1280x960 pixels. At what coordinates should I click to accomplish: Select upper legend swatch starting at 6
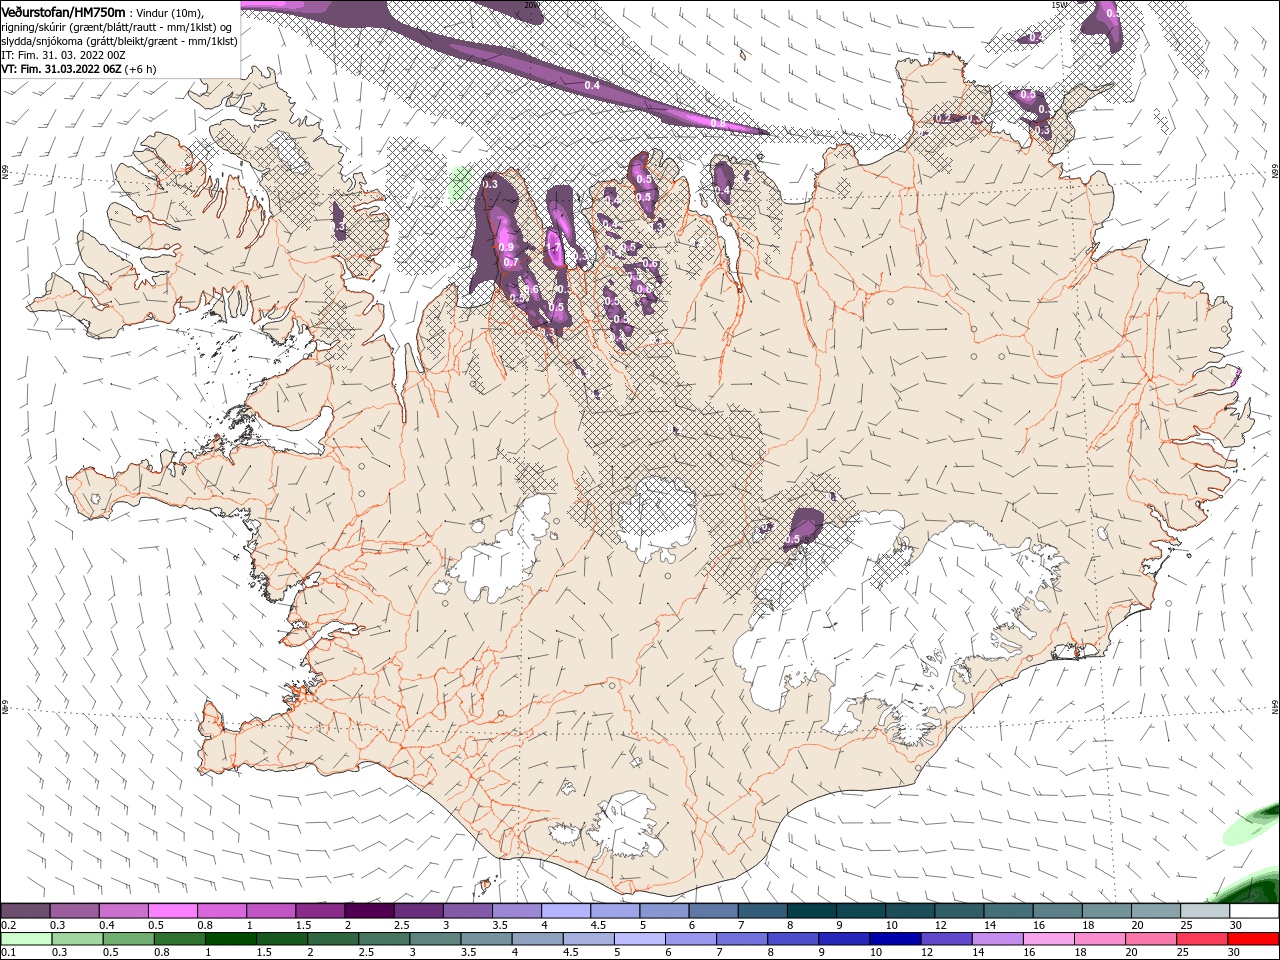(712, 911)
